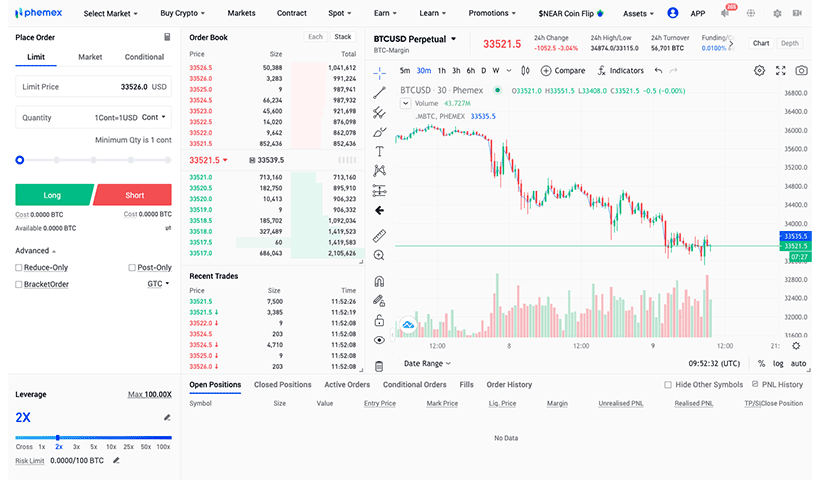Viewport: 820px width, 480px height.
Task: Open the user account profile icon
Action: pyautogui.click(x=673, y=13)
